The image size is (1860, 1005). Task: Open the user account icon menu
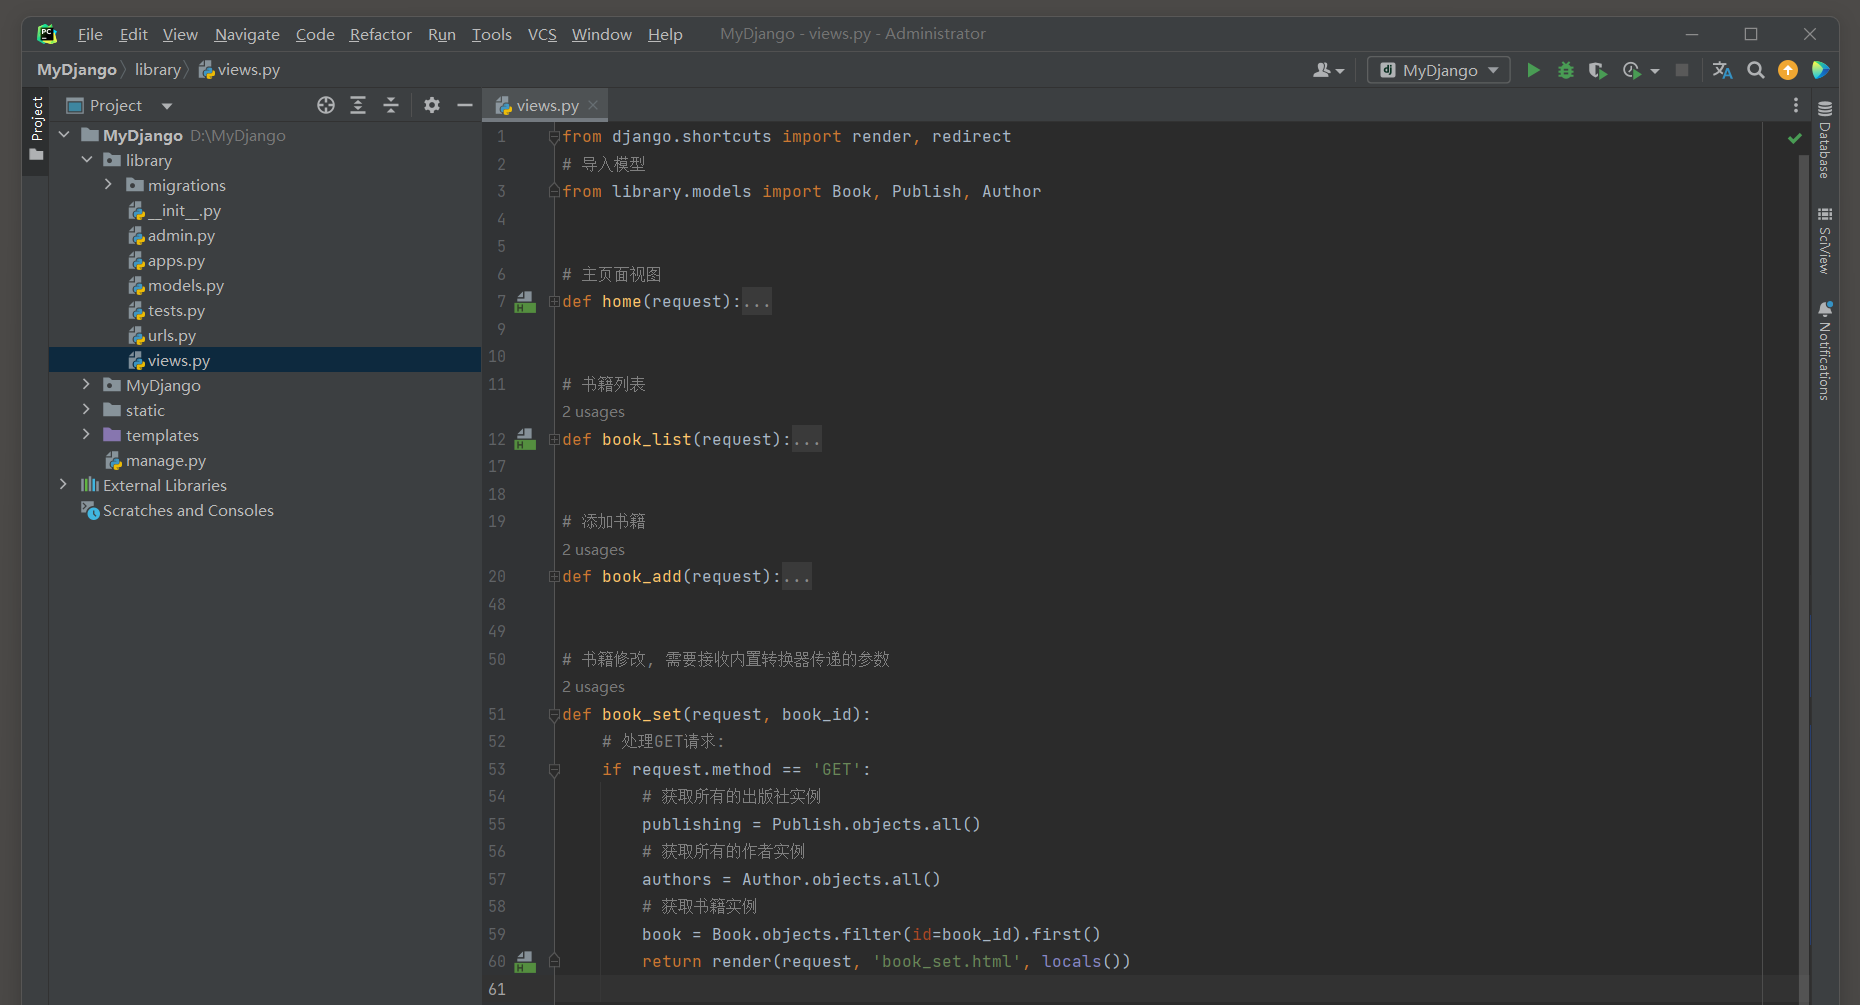1328,70
